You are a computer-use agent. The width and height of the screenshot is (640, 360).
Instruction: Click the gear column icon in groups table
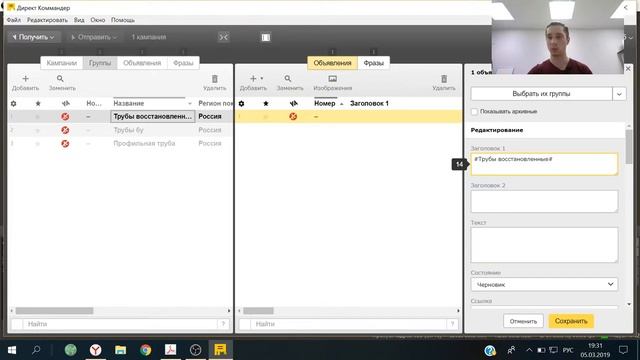pos(13,104)
